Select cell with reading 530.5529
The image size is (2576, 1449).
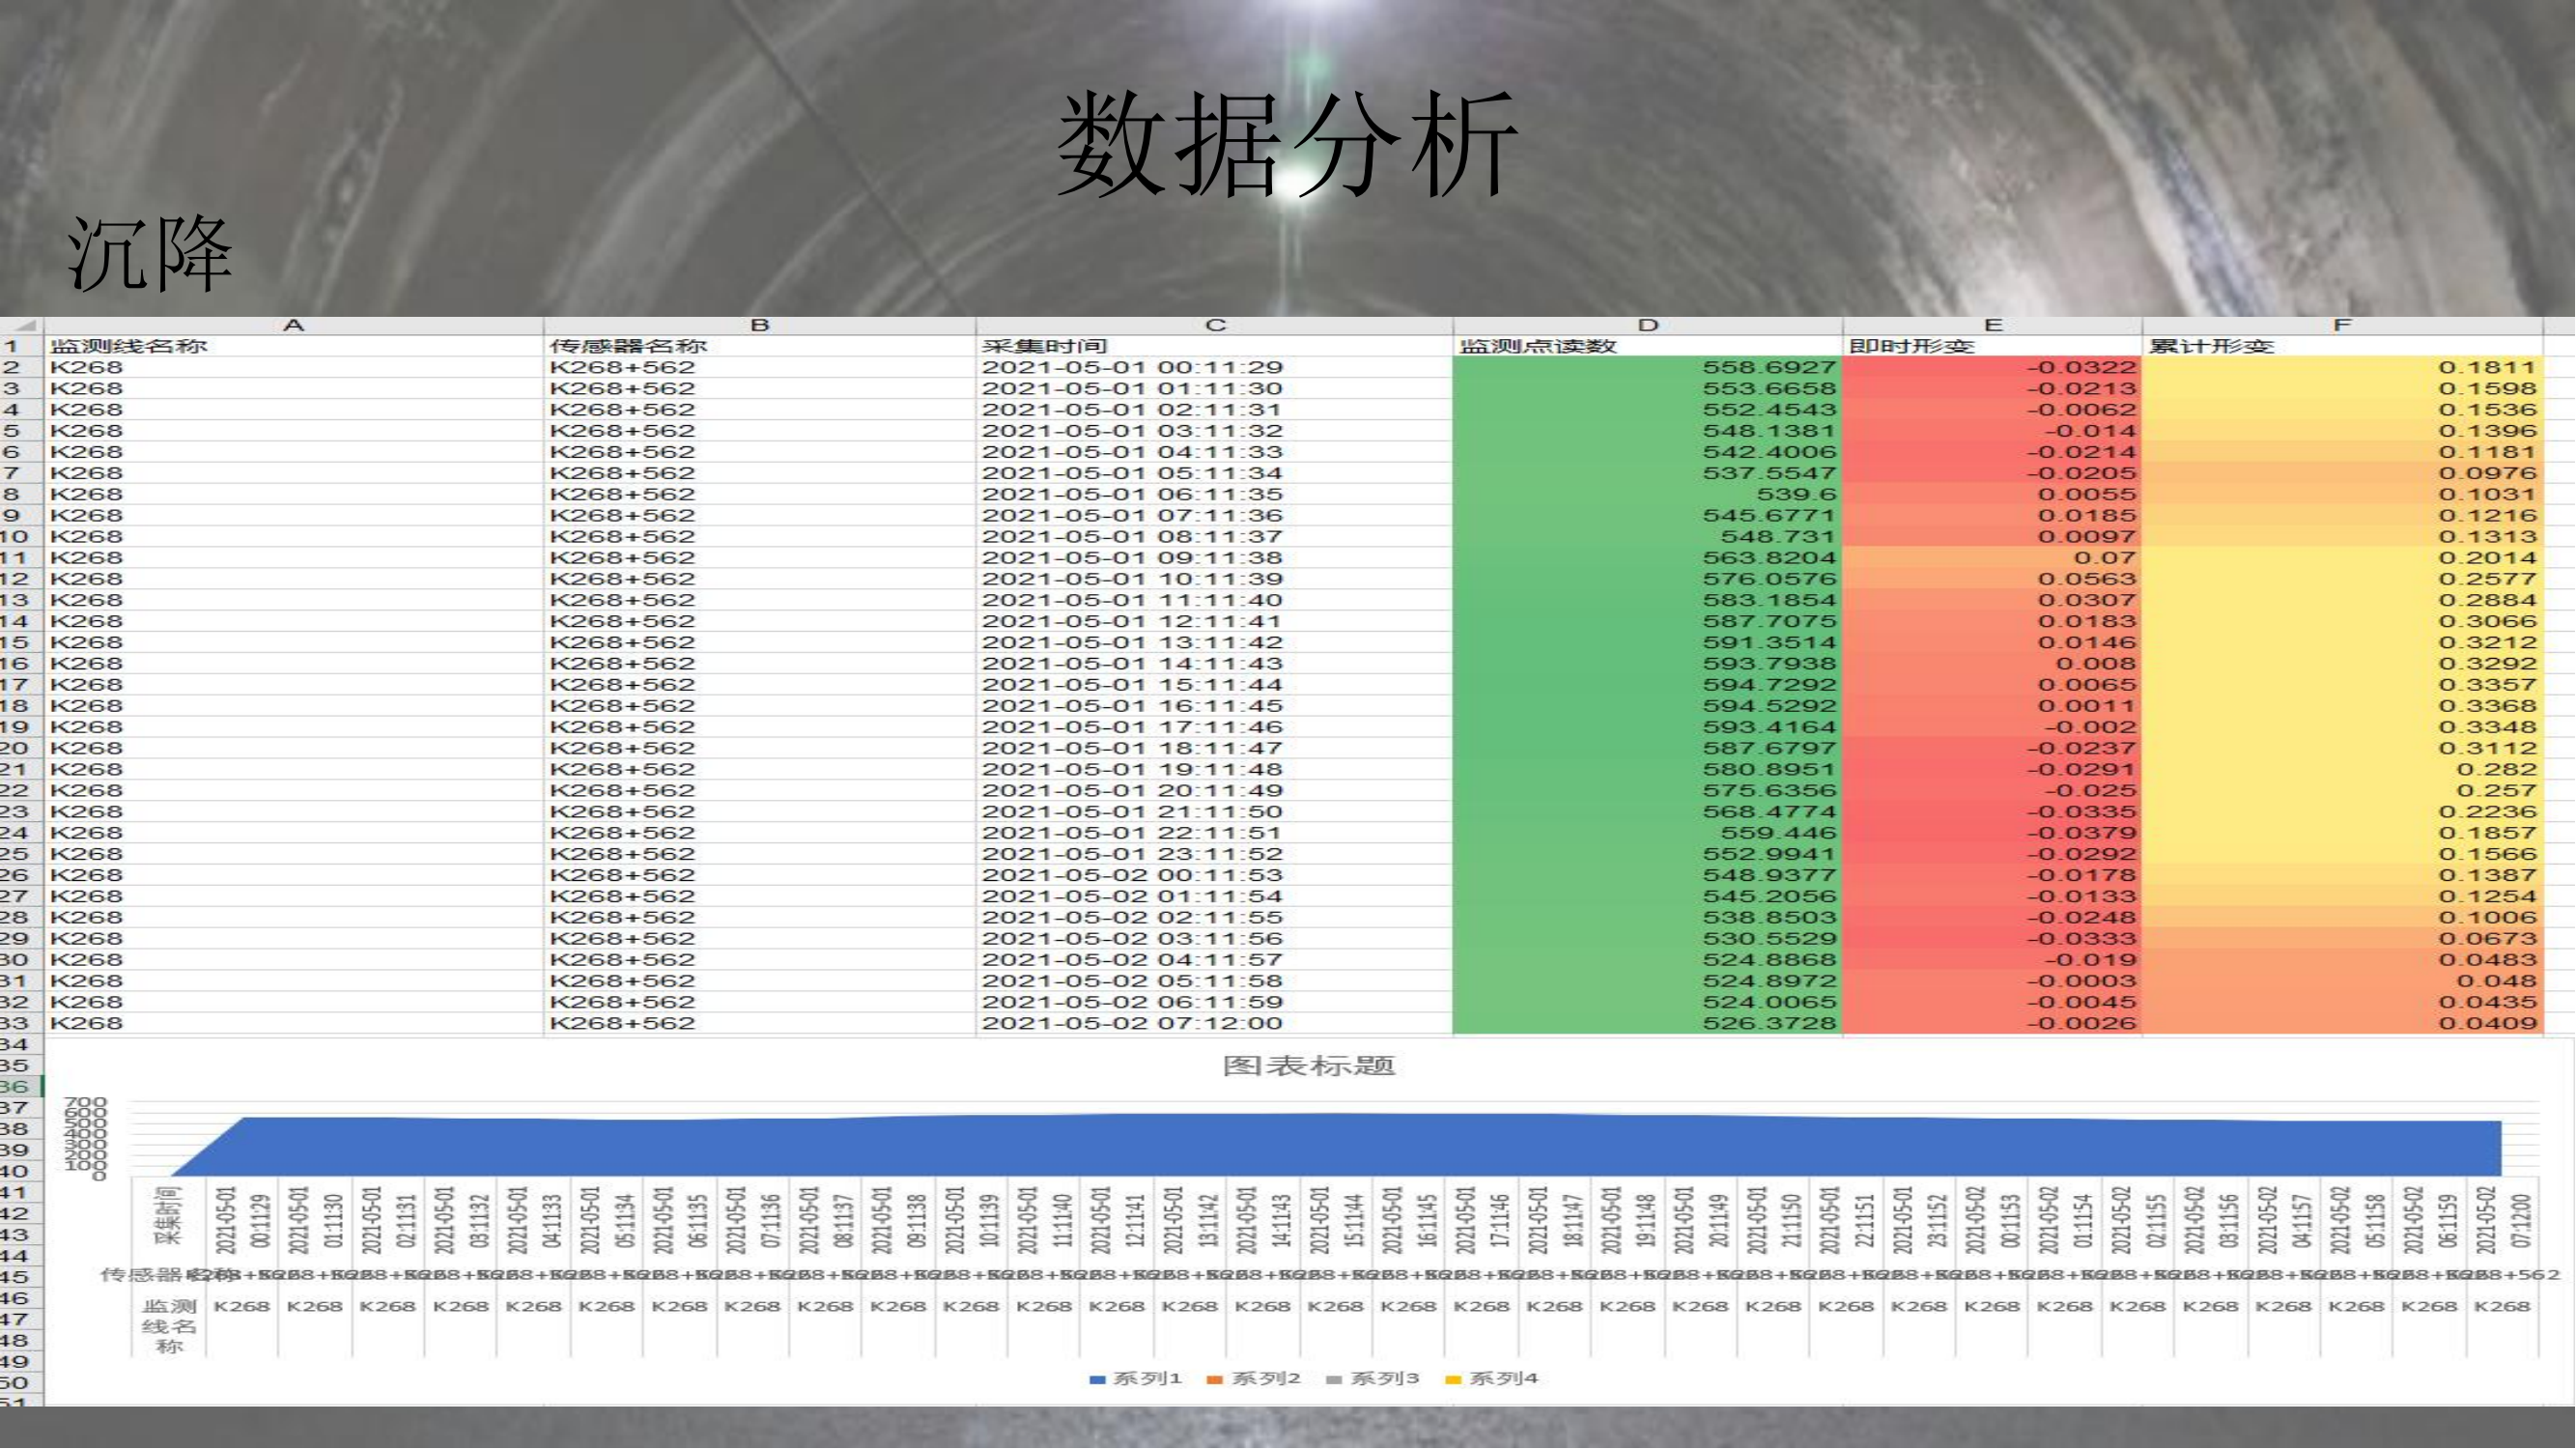coord(1647,938)
